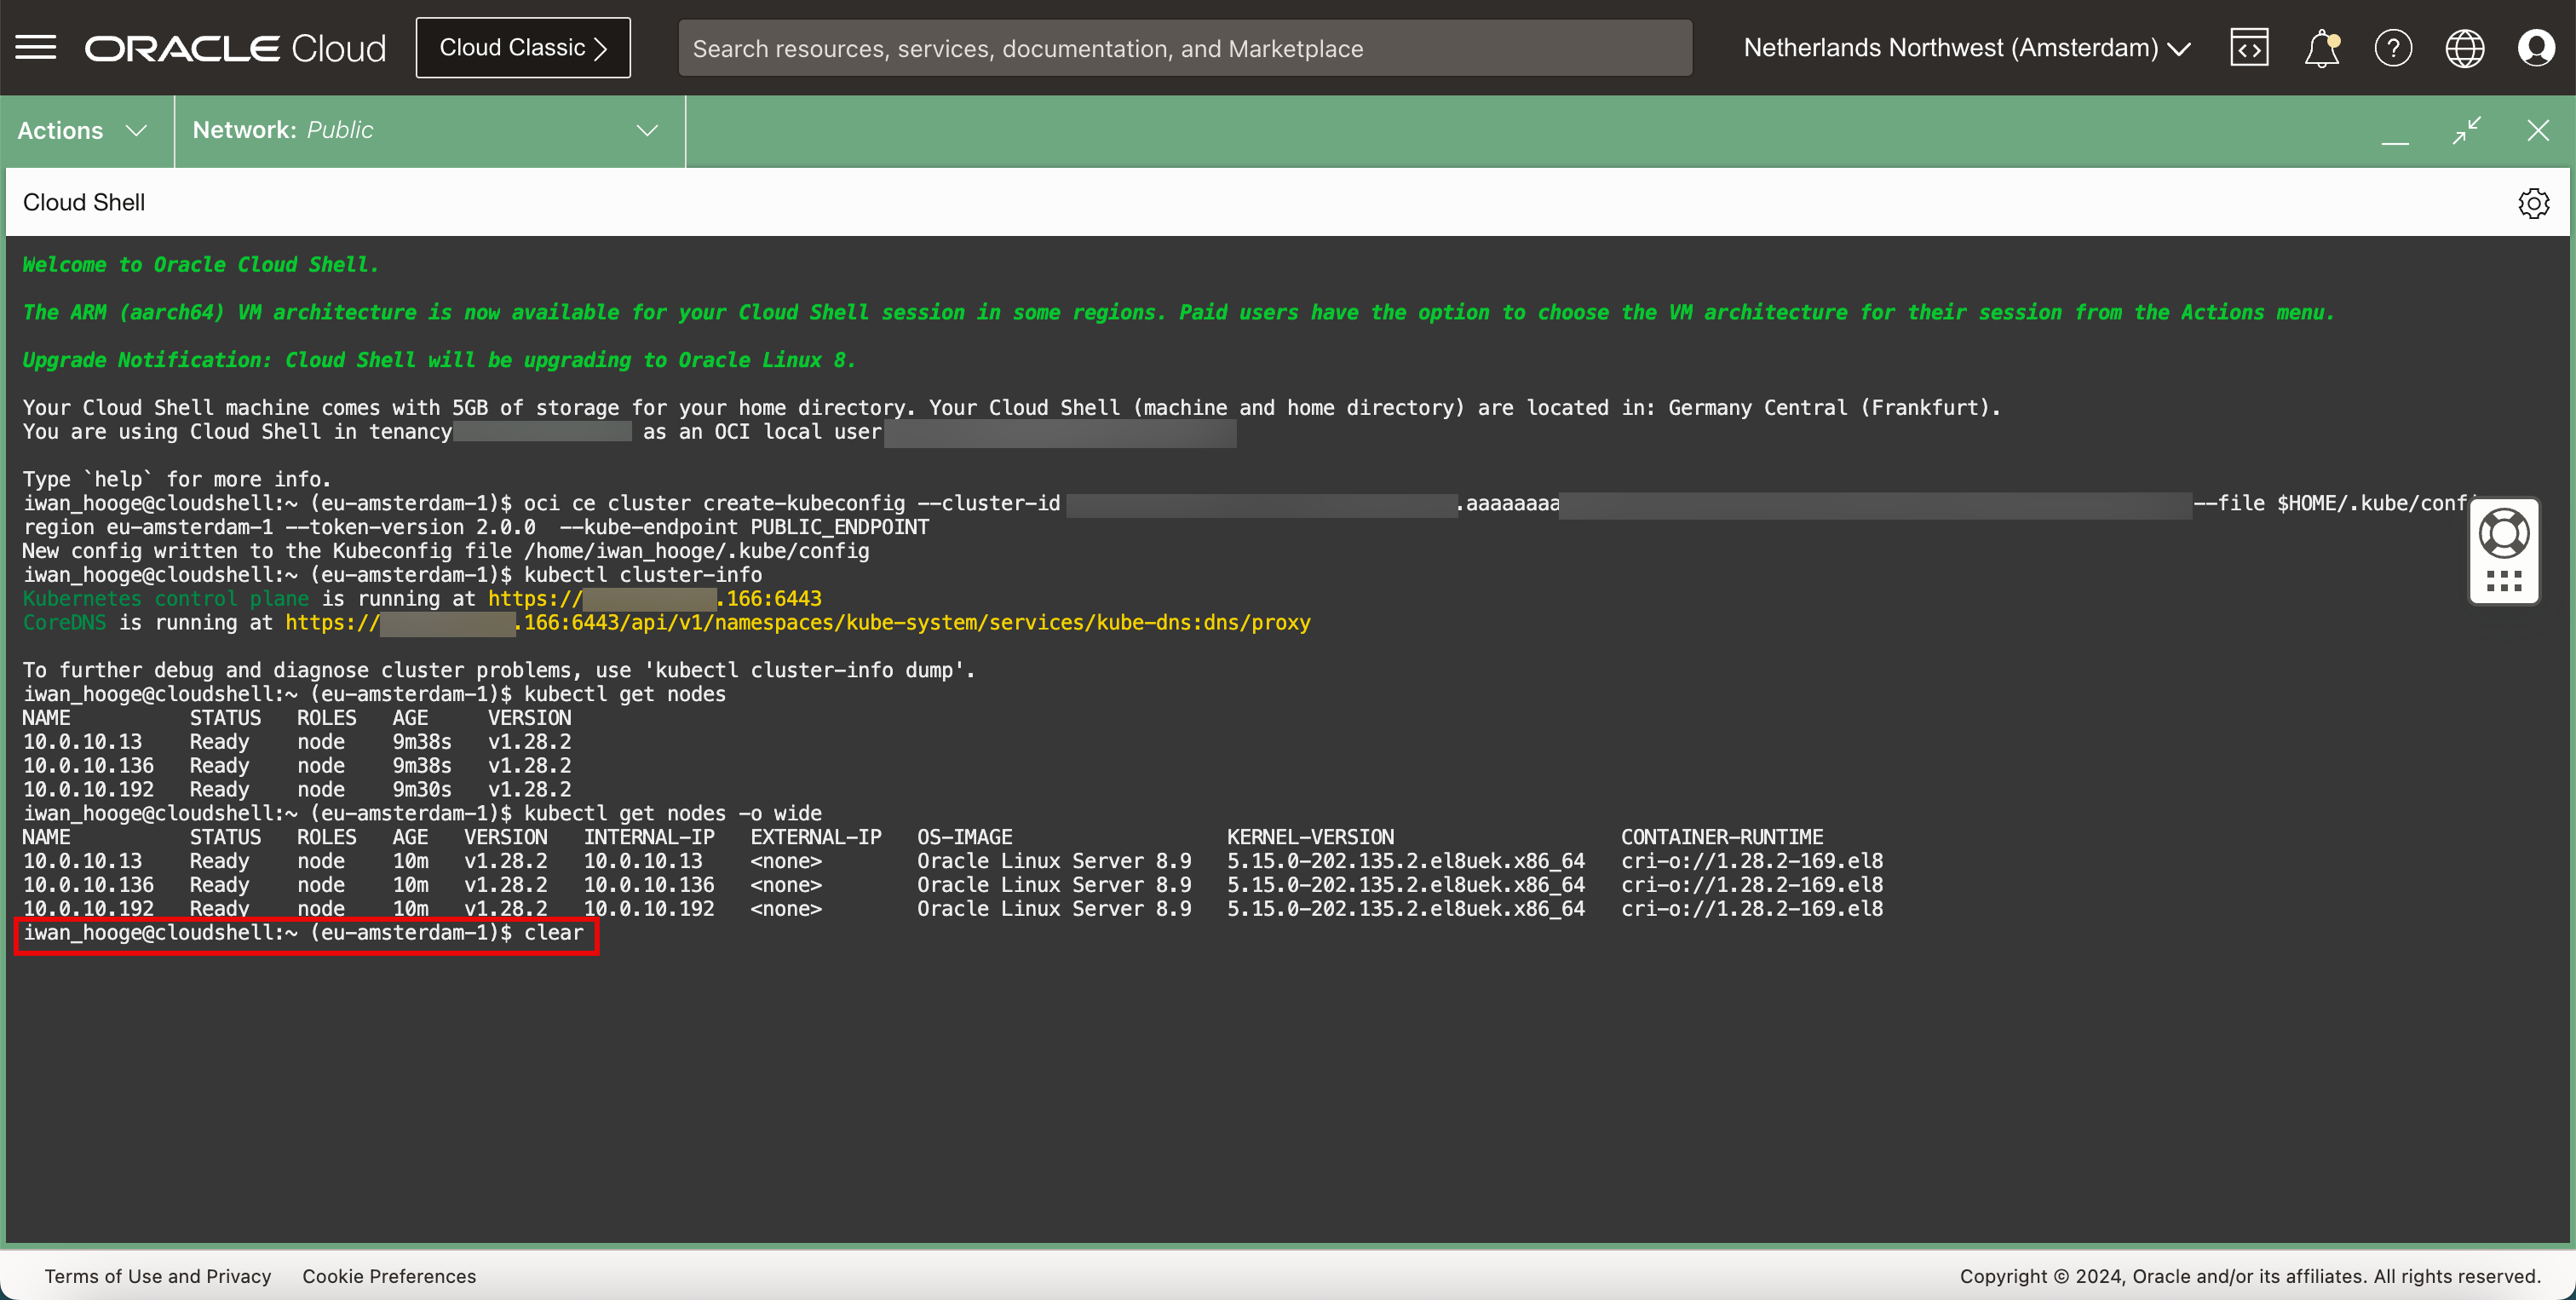This screenshot has width=2576, height=1300.
Task: Open the Help question mark icon
Action: pyautogui.click(x=2393, y=48)
